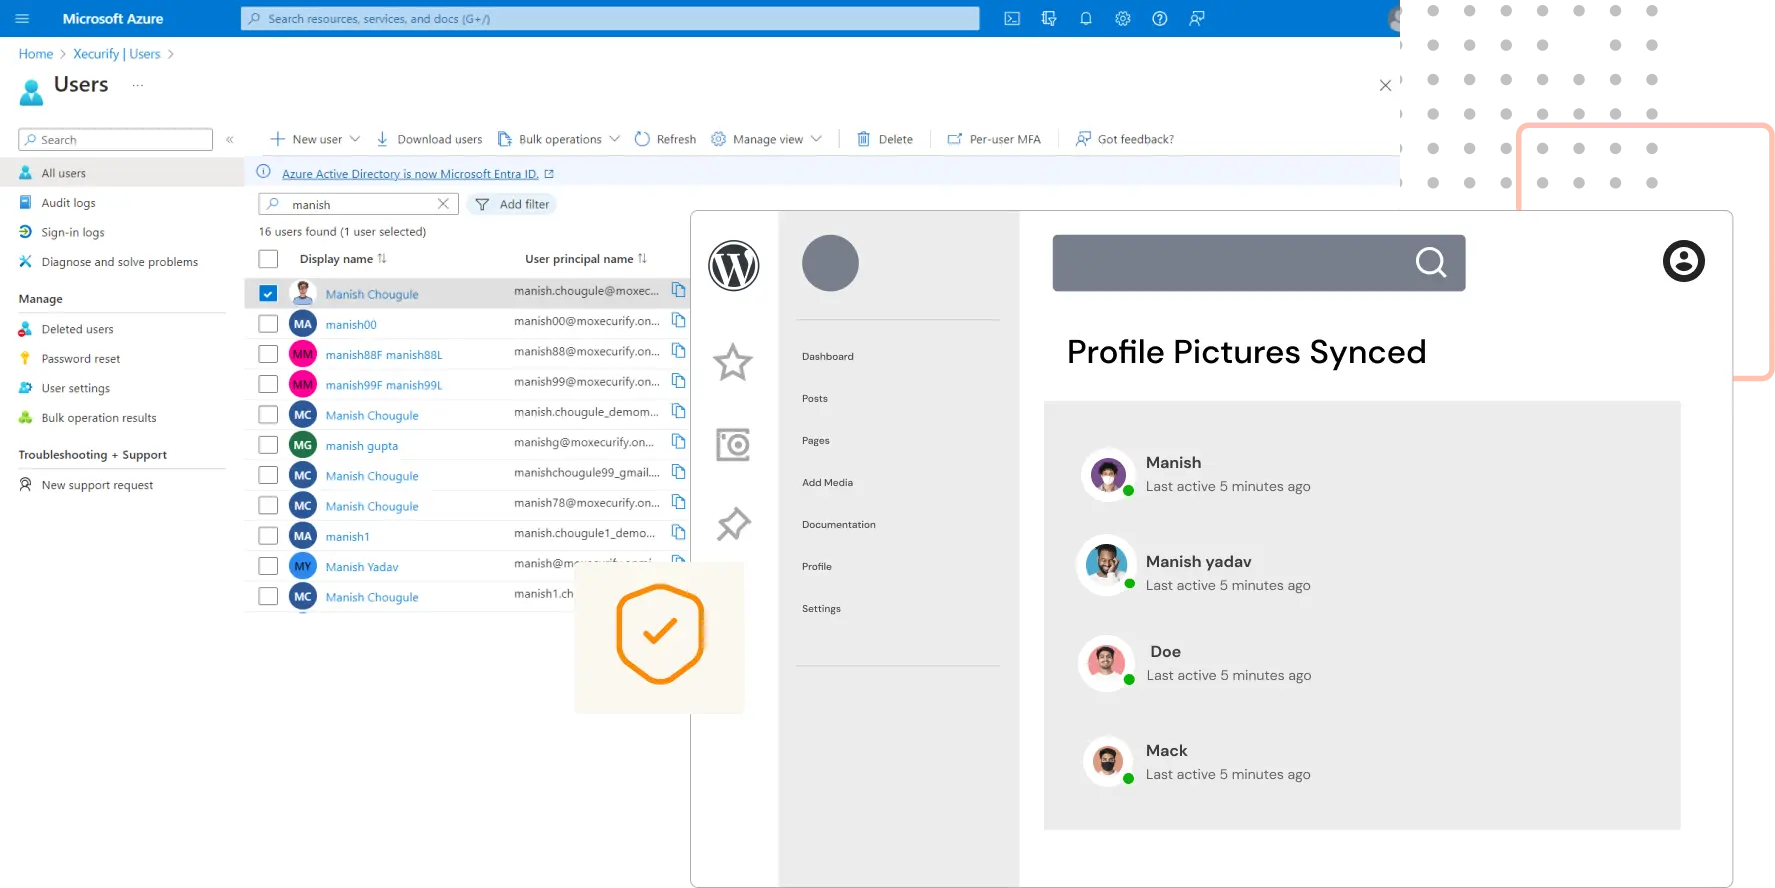Copy principal name for manish00

pyautogui.click(x=679, y=320)
